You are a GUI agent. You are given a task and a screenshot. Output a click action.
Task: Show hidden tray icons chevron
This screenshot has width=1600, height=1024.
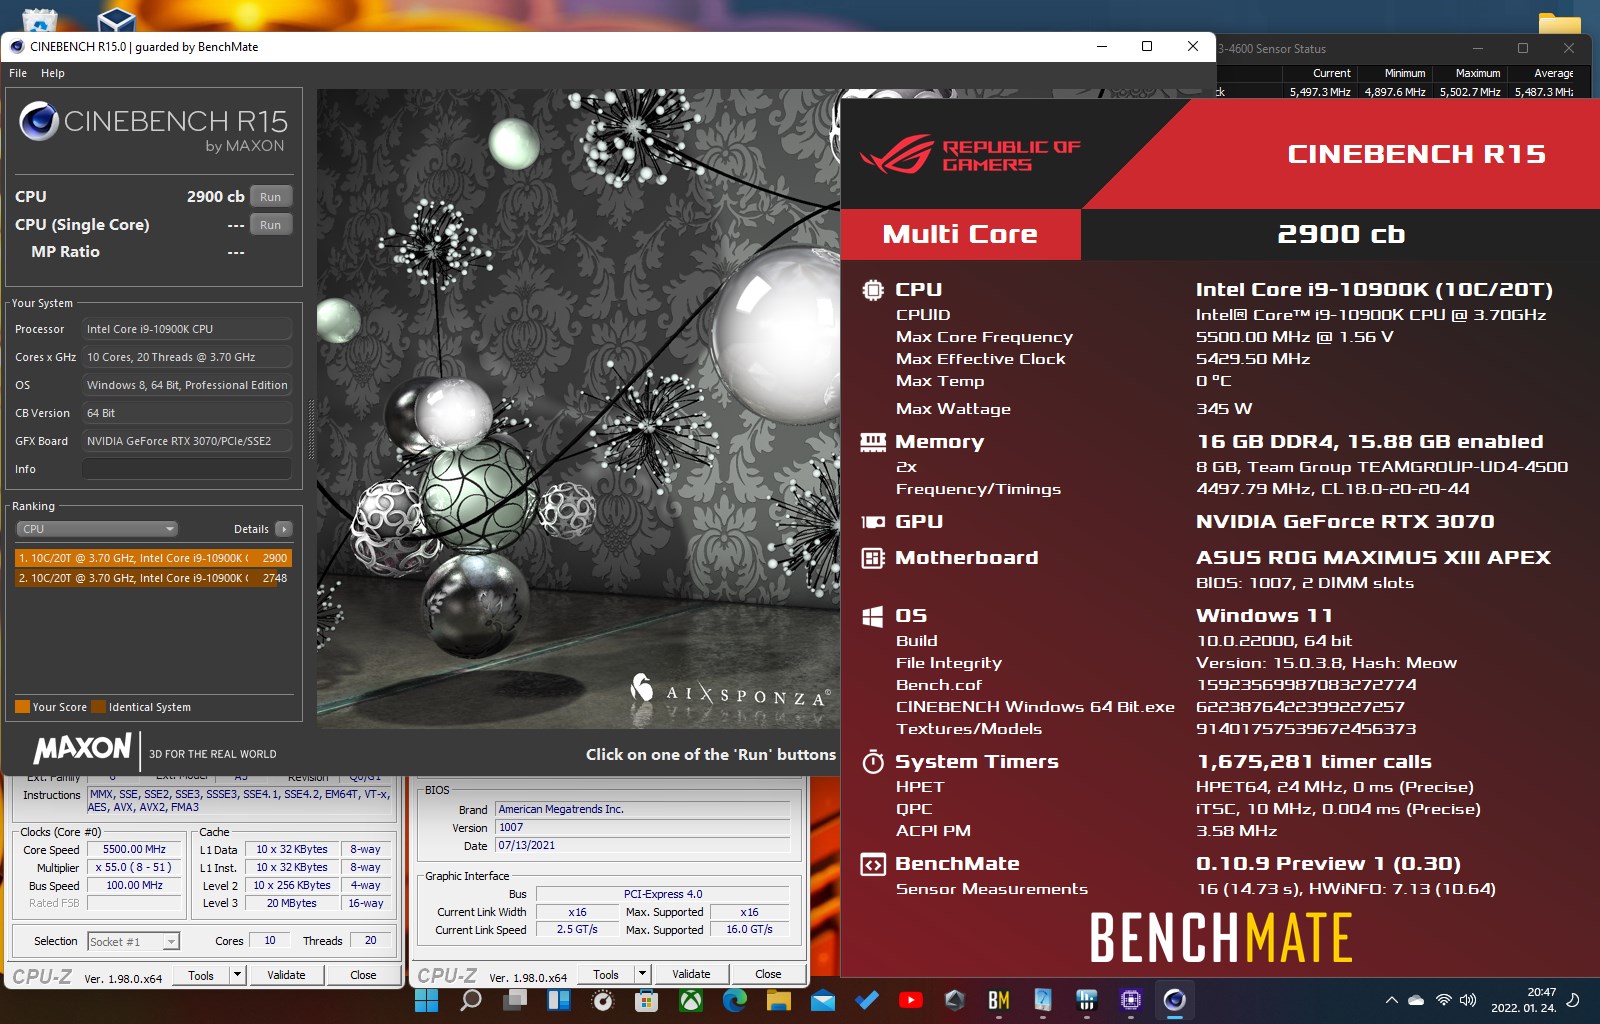click(1391, 1000)
